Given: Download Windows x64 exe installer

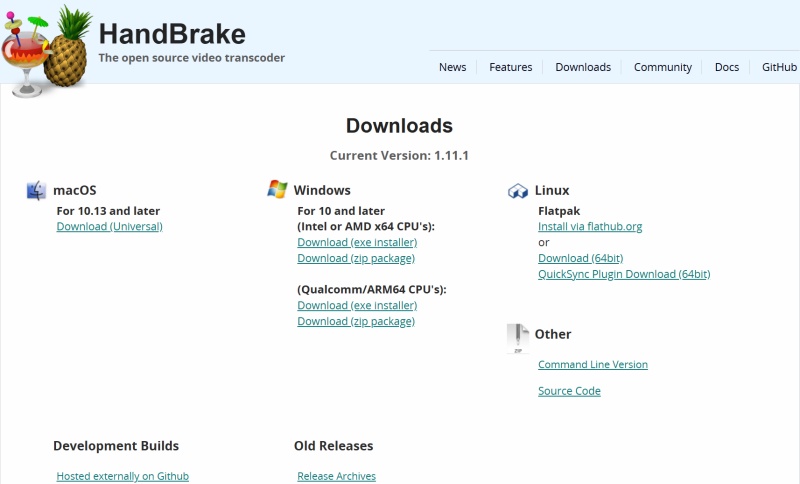Looking at the screenshot, I should click(x=357, y=242).
